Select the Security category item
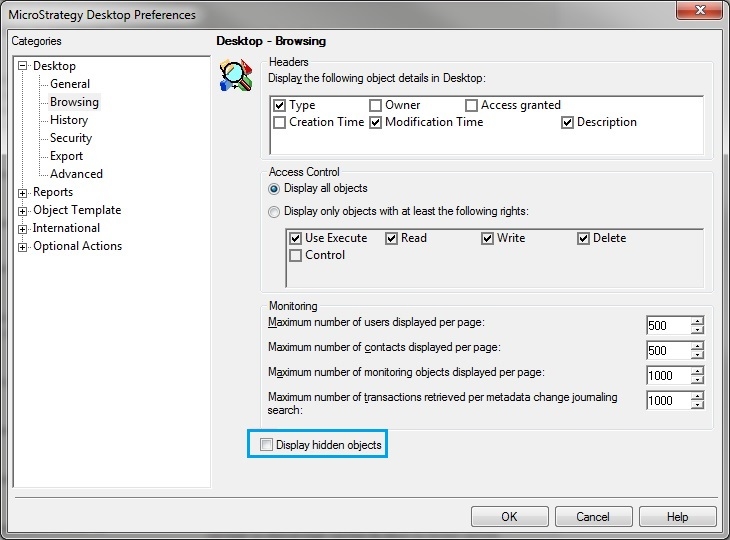The image size is (730, 540). click(x=71, y=138)
